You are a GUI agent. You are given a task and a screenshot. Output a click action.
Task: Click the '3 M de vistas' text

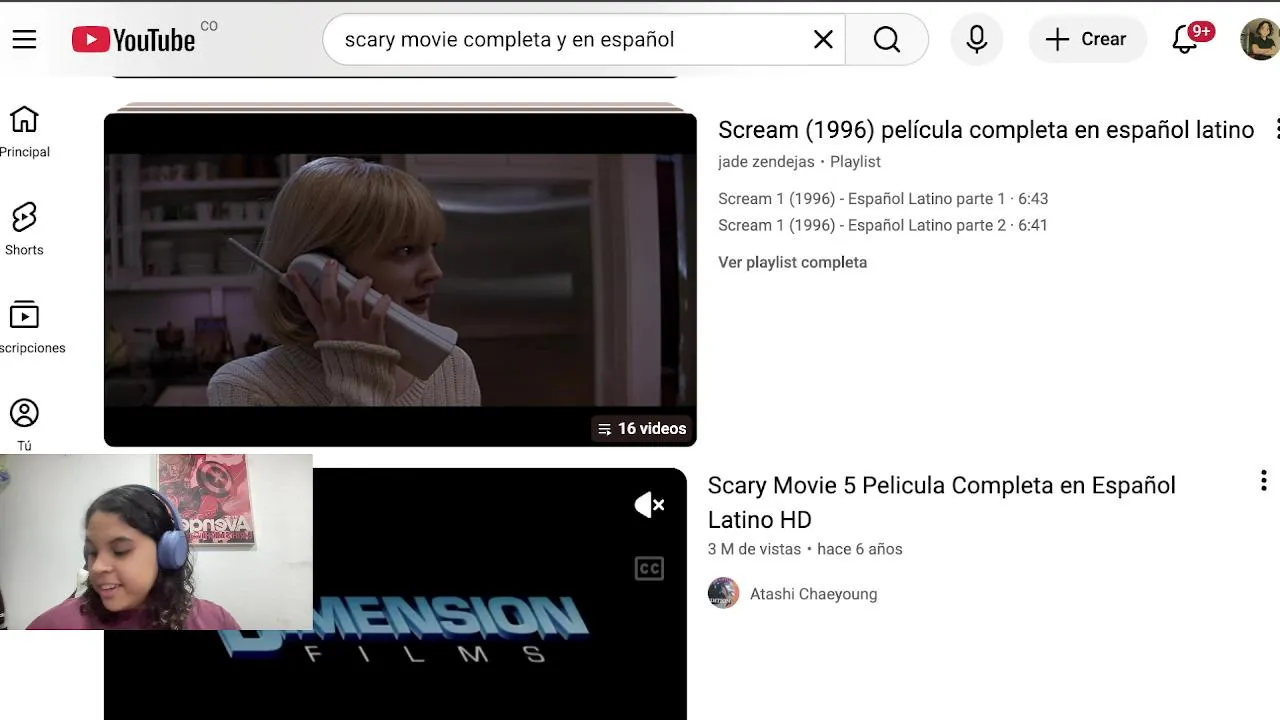[x=754, y=549]
